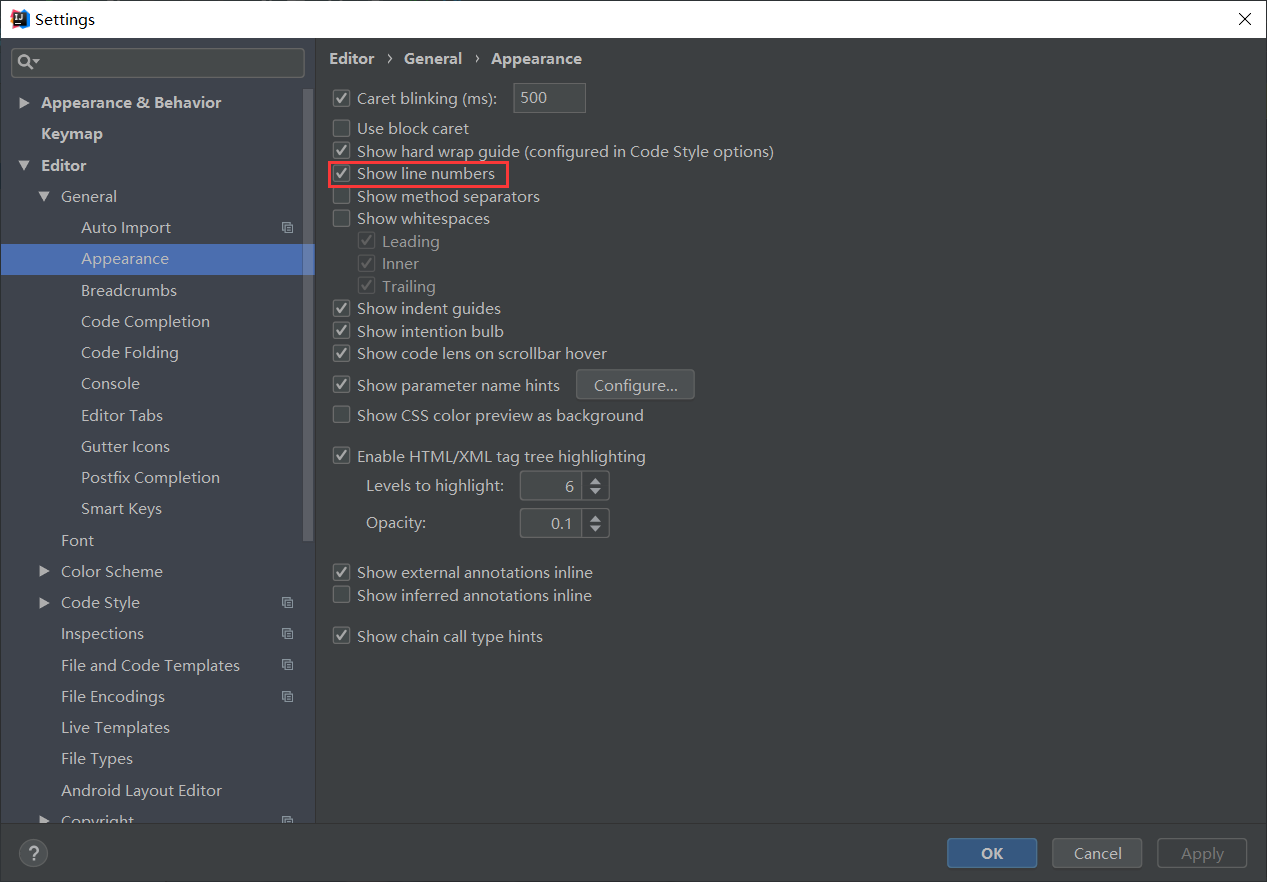Click the Levels to highlight value field

click(552, 487)
